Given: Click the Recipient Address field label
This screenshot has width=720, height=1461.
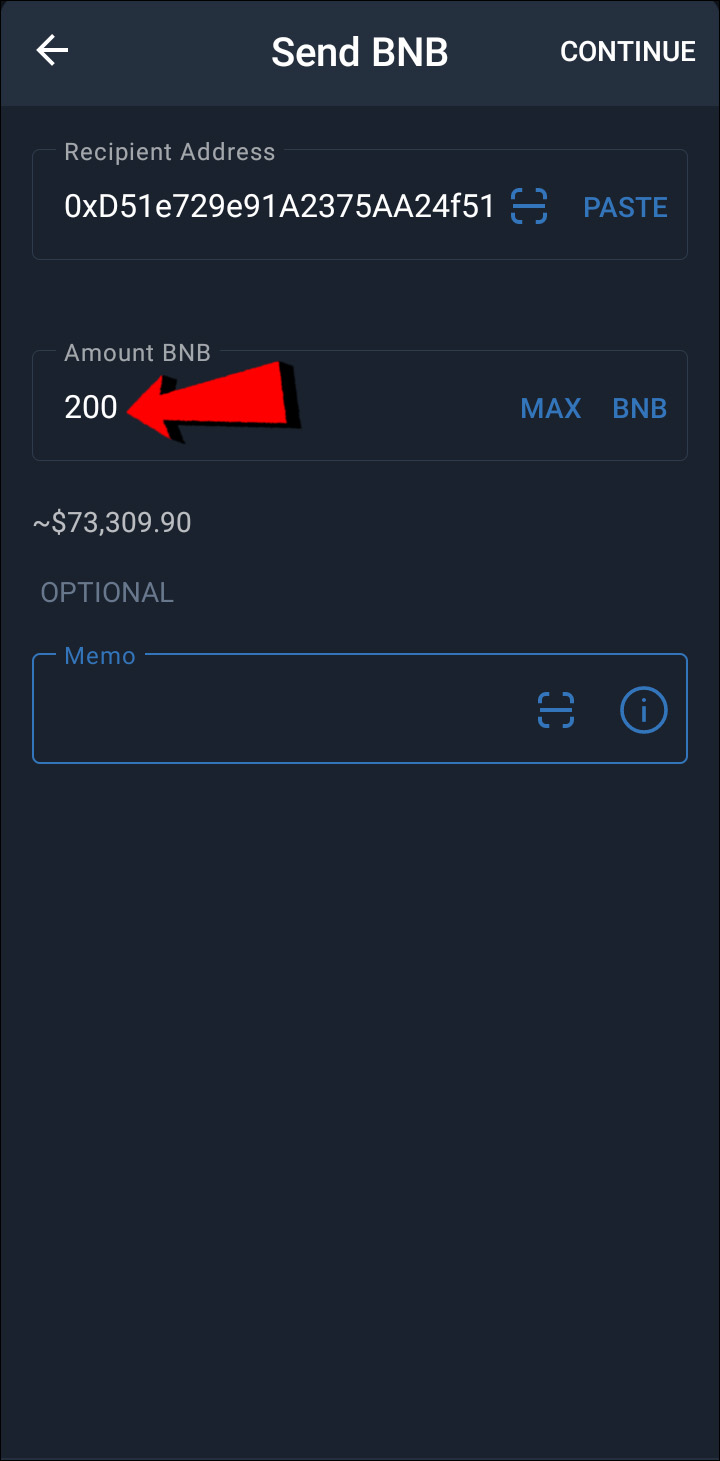Looking at the screenshot, I should click(169, 152).
